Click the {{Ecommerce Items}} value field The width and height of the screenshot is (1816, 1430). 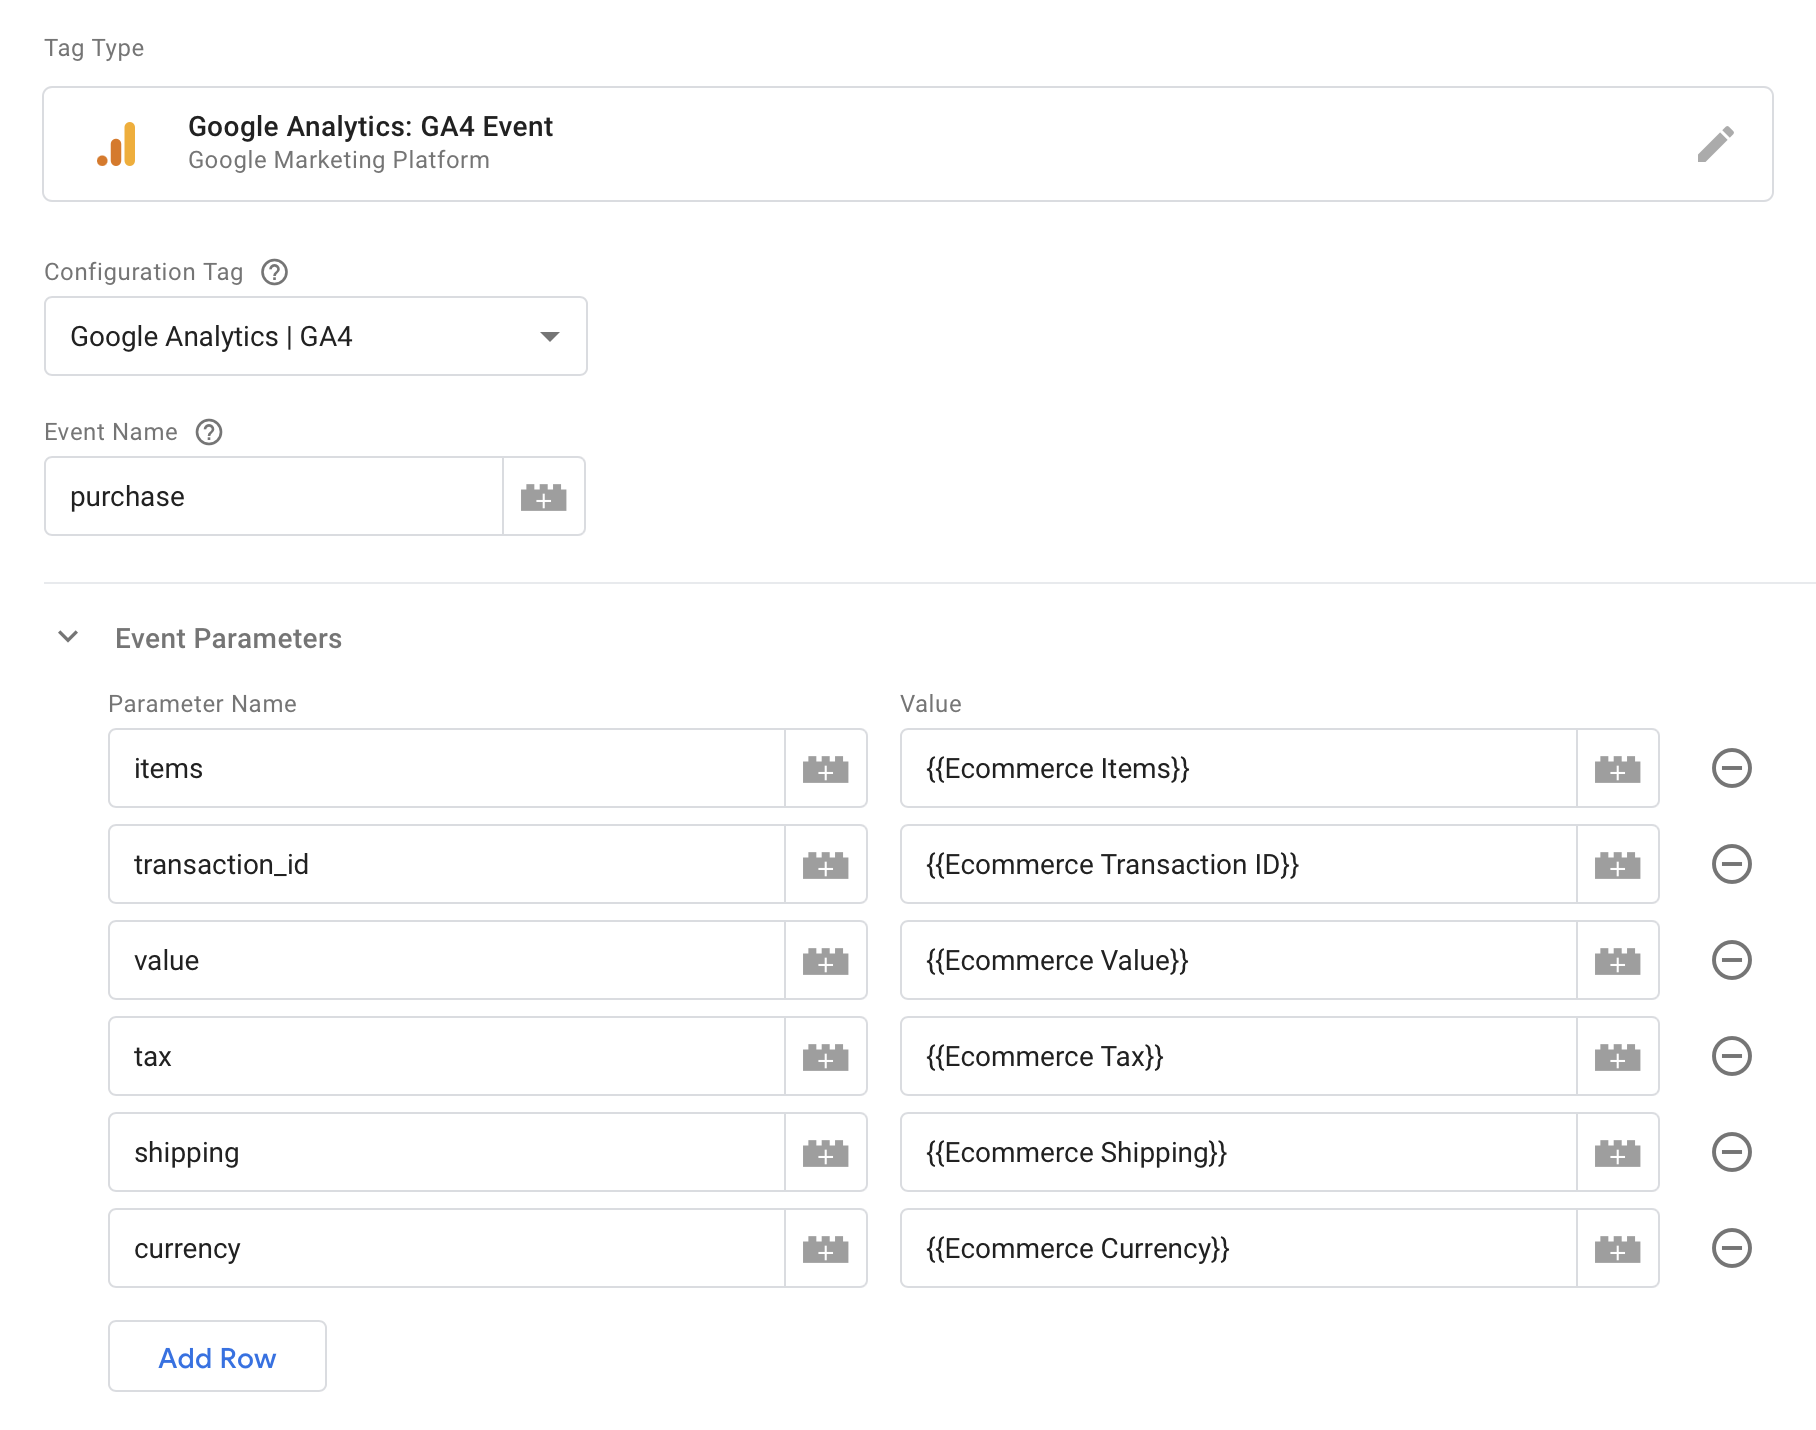click(1239, 769)
